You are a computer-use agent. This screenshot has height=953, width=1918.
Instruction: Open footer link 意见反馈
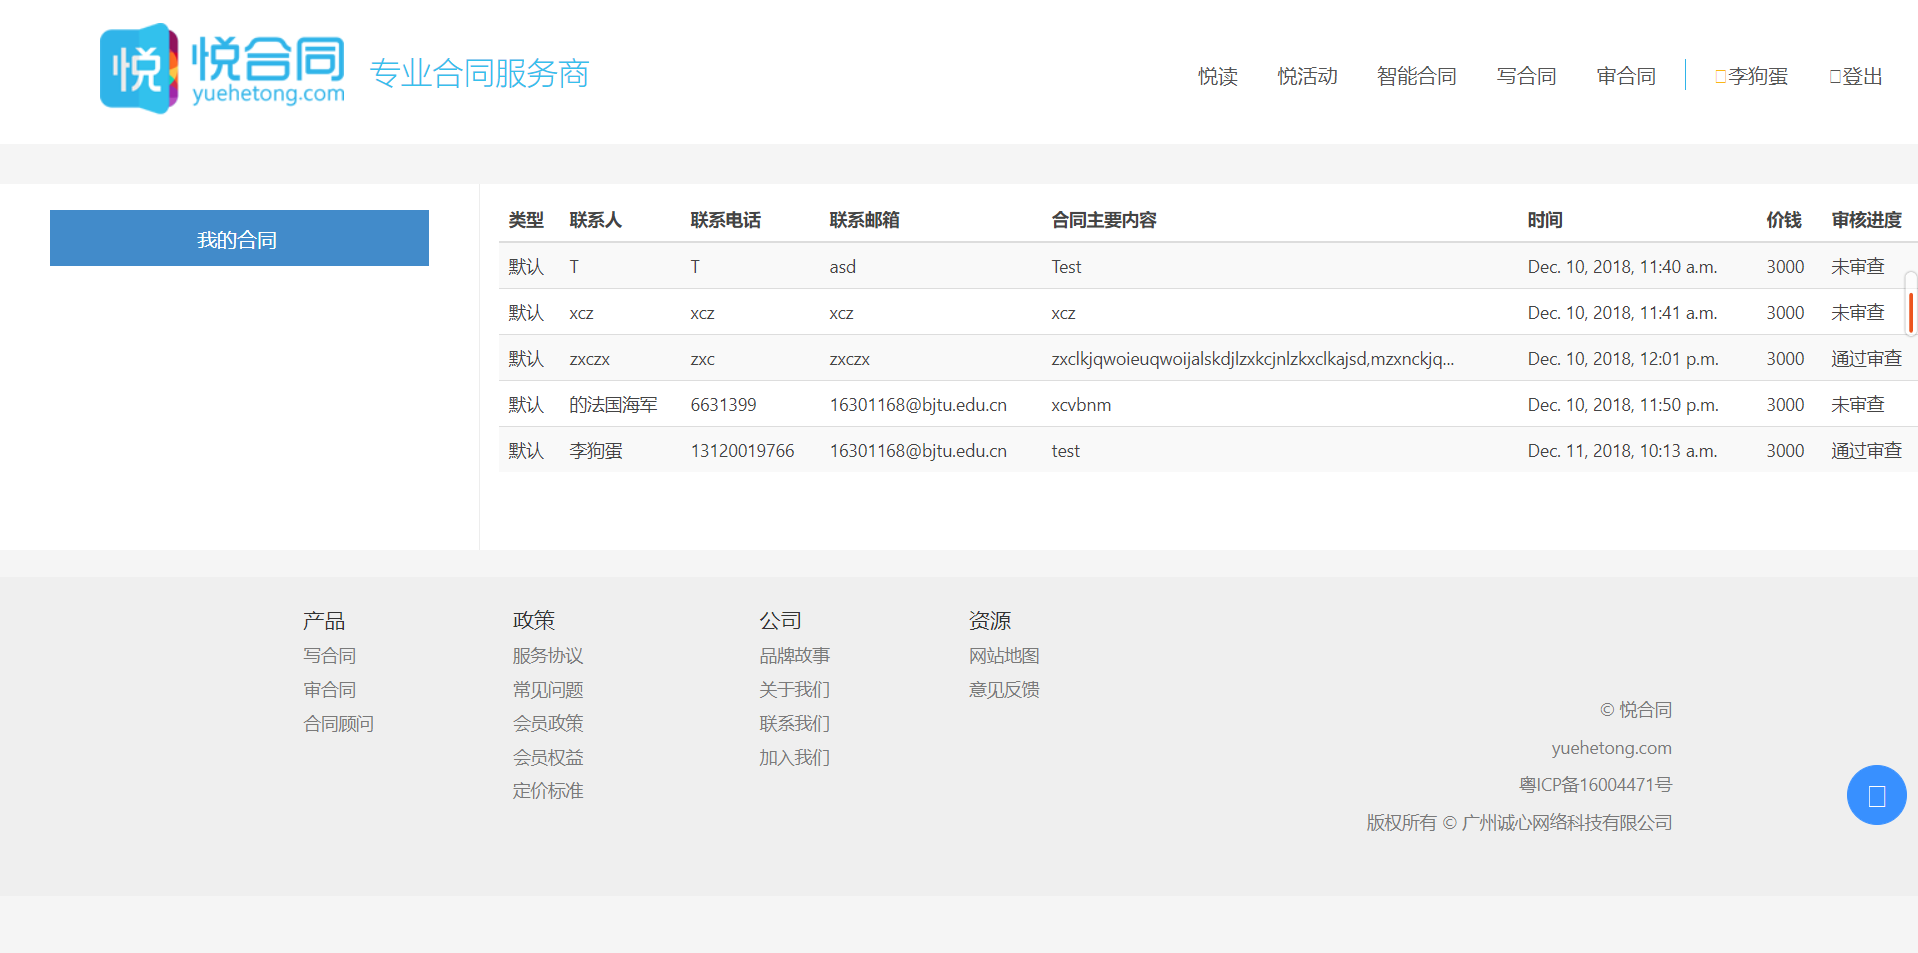pos(1003,690)
